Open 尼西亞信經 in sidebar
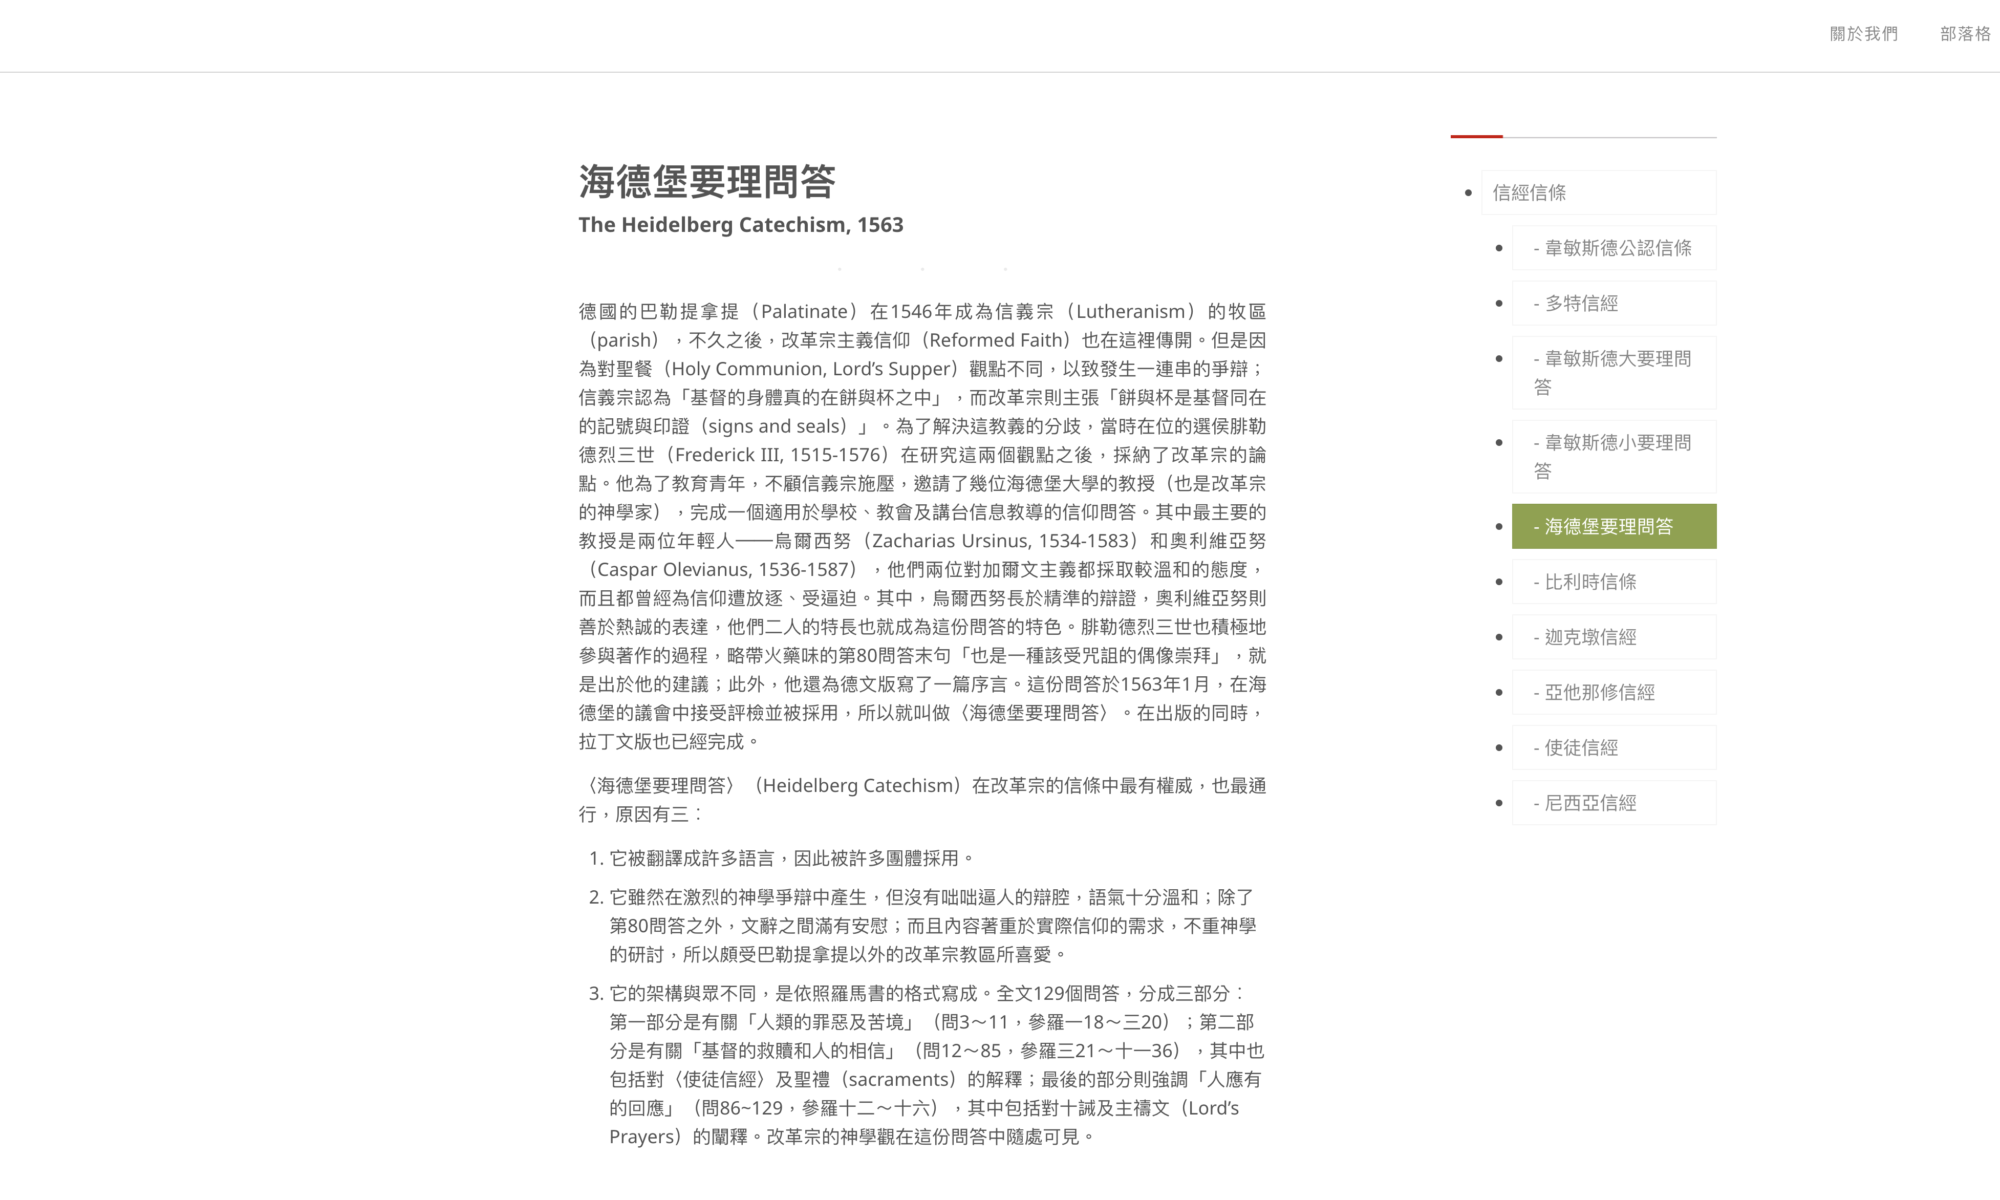 [1614, 803]
